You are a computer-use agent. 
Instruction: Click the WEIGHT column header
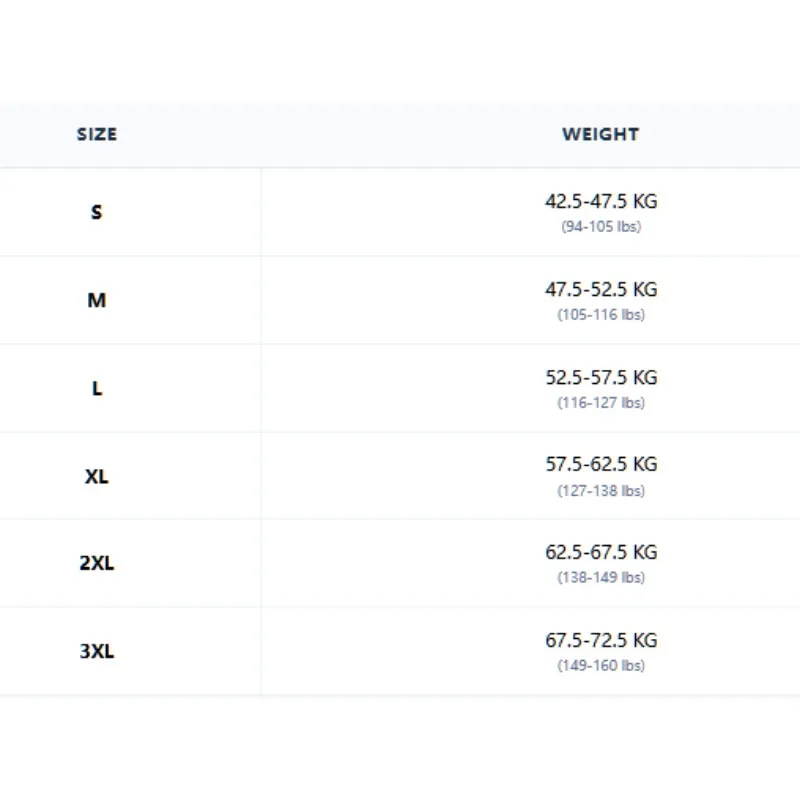[601, 134]
